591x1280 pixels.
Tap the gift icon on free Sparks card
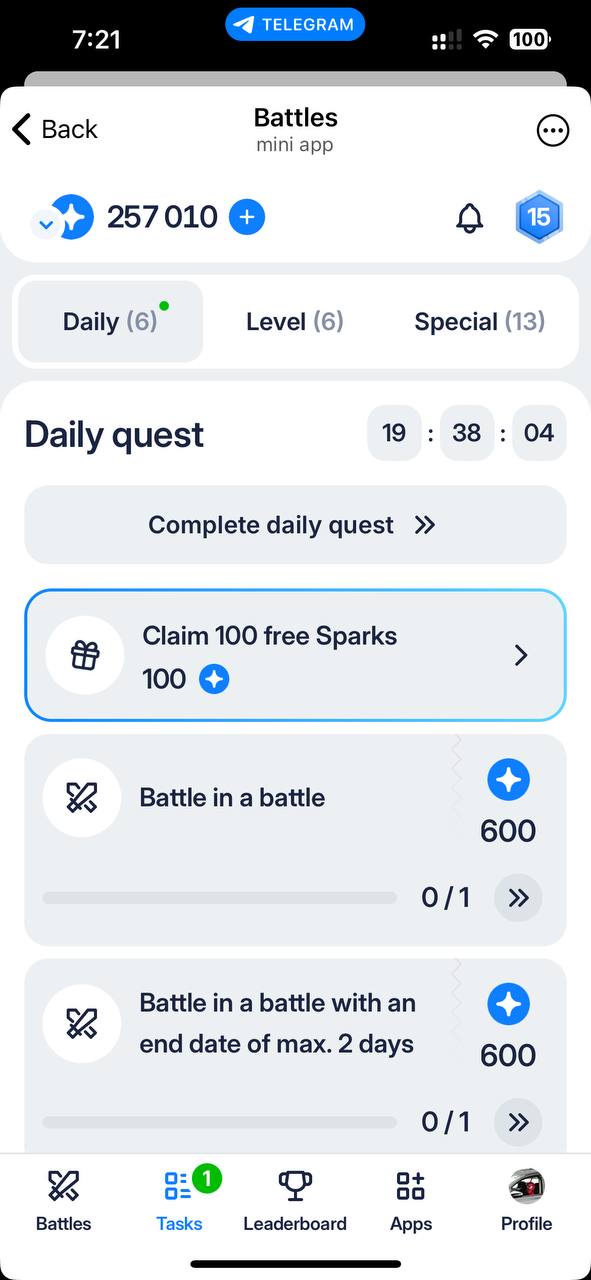pyautogui.click(x=85, y=656)
